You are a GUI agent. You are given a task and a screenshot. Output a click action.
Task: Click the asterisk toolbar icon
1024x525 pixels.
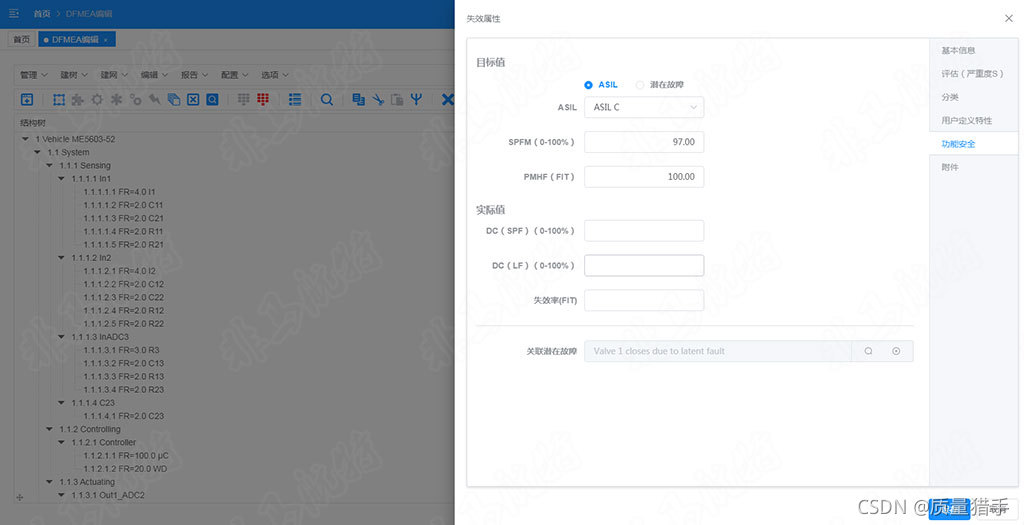click(116, 99)
